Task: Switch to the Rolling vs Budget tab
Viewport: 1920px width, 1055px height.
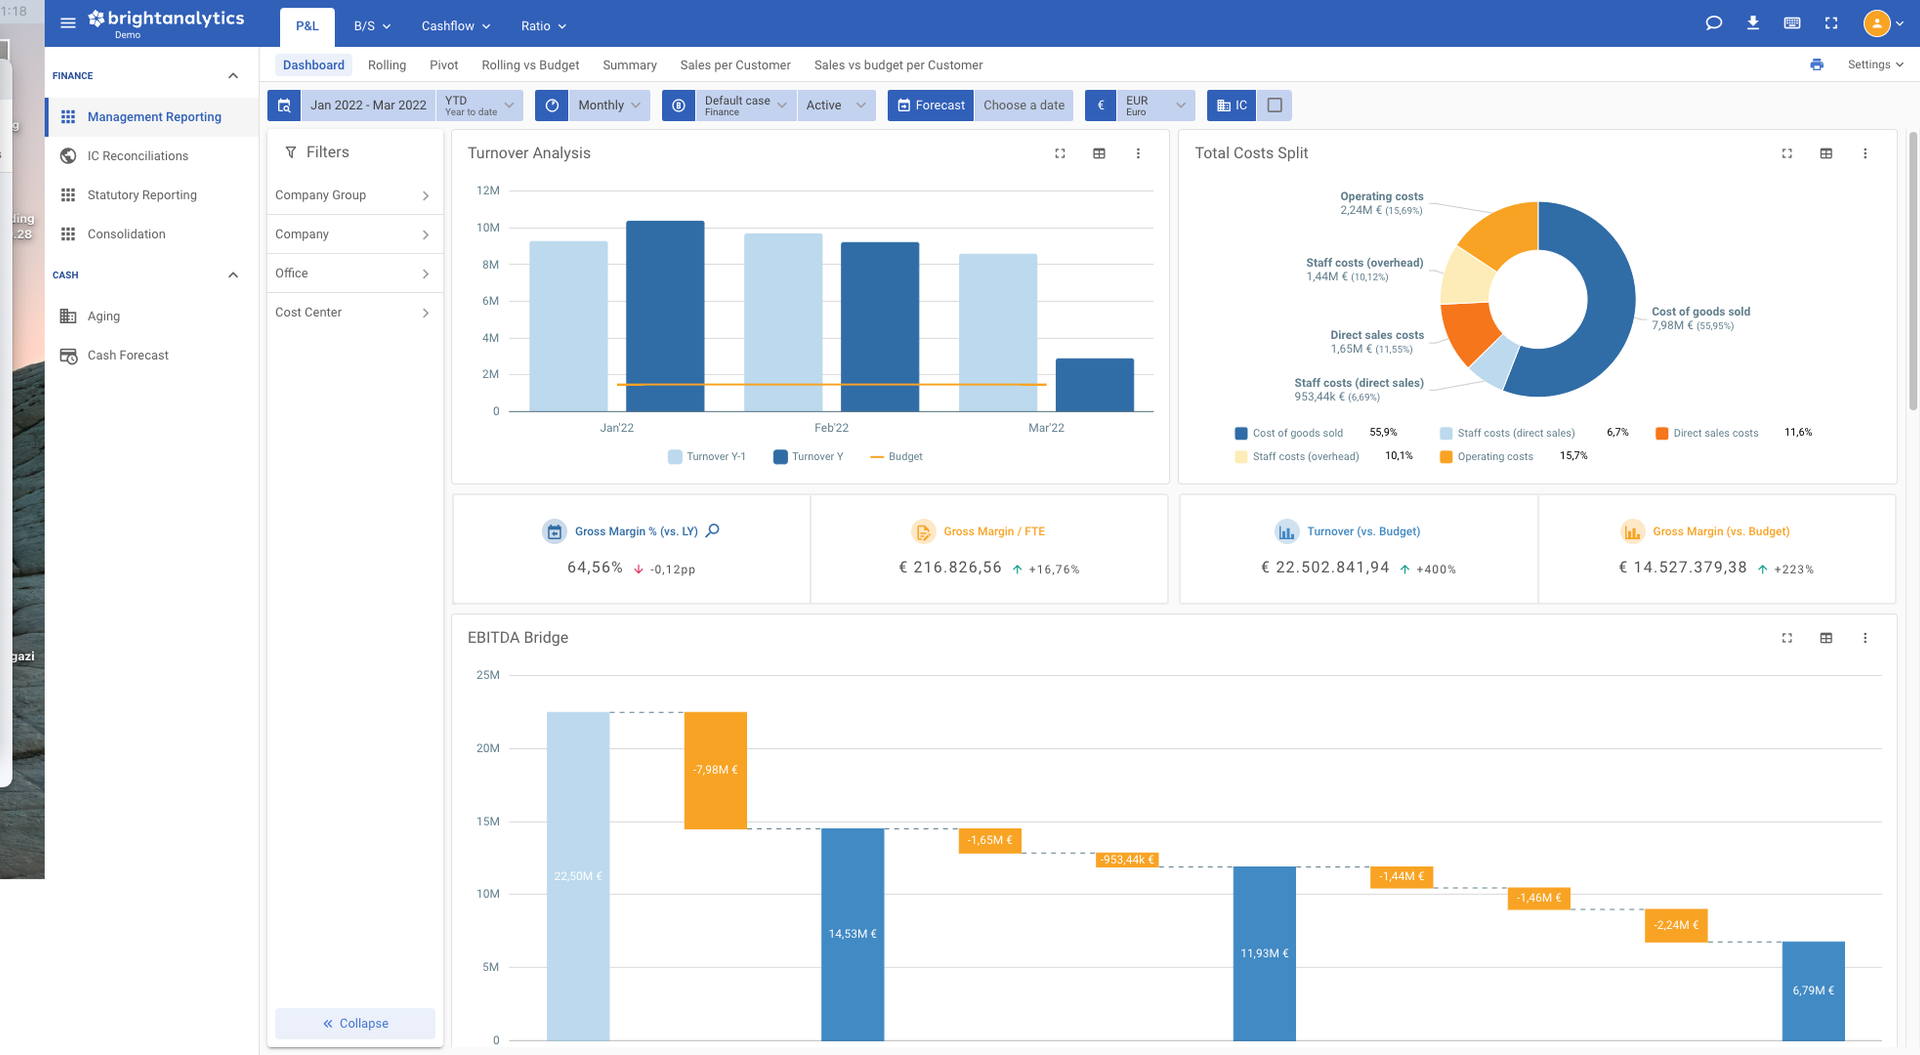Action: point(530,65)
